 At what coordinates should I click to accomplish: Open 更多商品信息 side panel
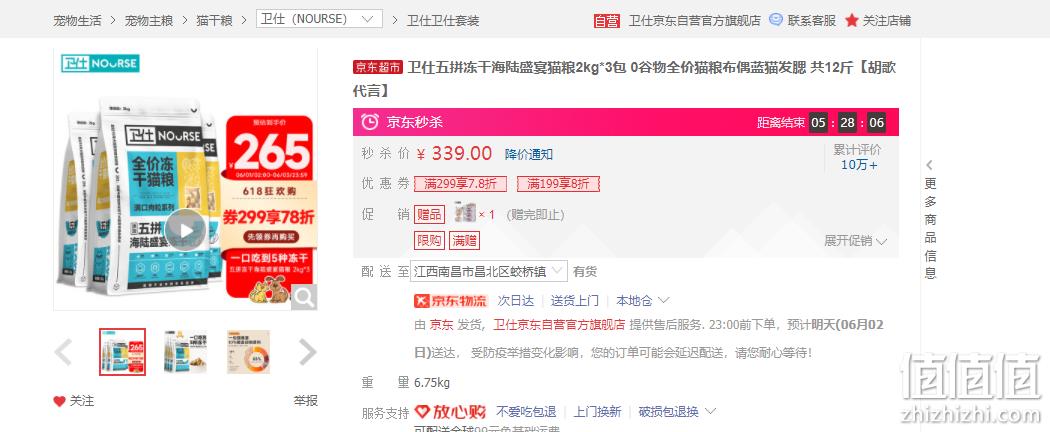[x=930, y=220]
